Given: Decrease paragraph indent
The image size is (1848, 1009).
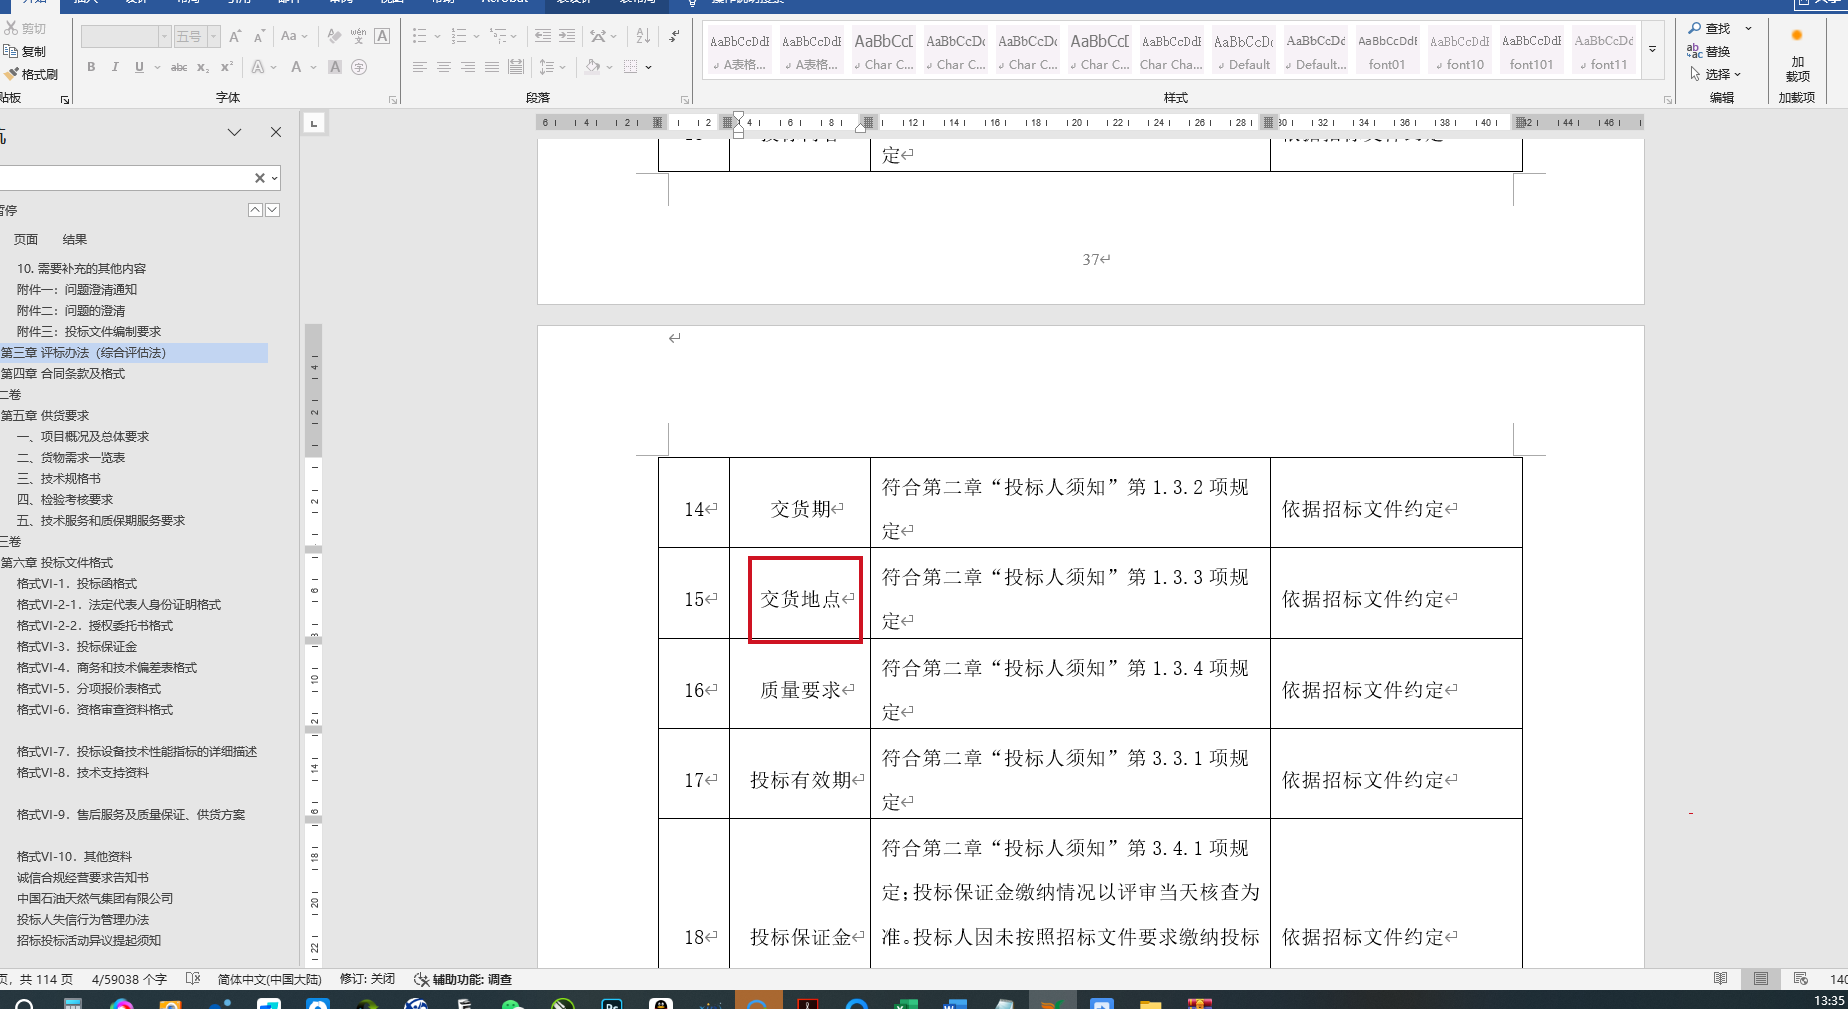Looking at the screenshot, I should click(x=543, y=36).
